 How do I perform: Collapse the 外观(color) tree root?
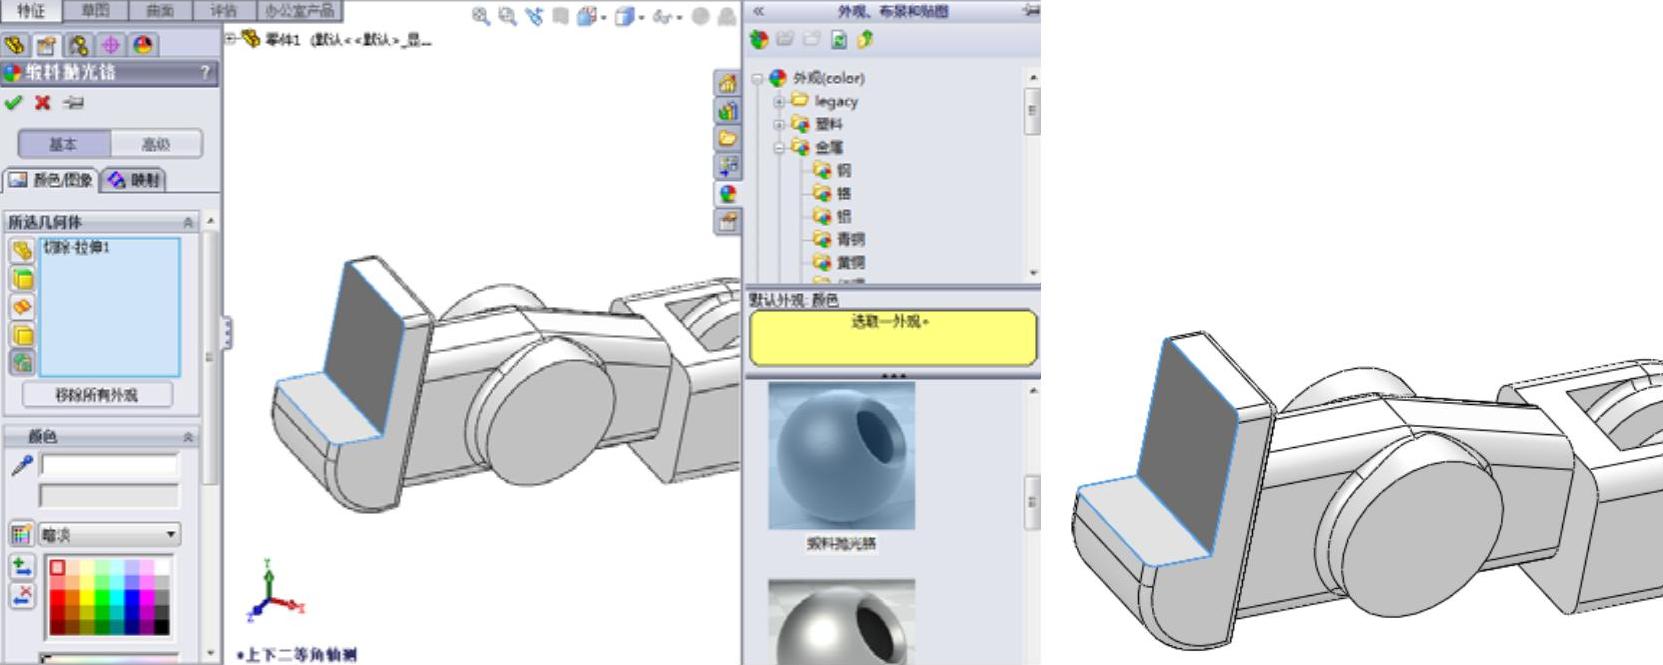click(x=758, y=77)
